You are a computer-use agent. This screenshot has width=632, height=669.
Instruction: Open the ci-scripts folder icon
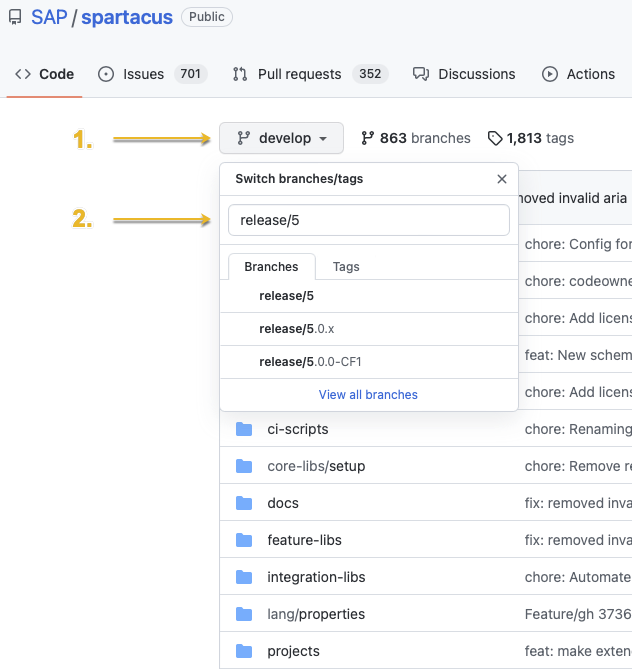point(244,429)
